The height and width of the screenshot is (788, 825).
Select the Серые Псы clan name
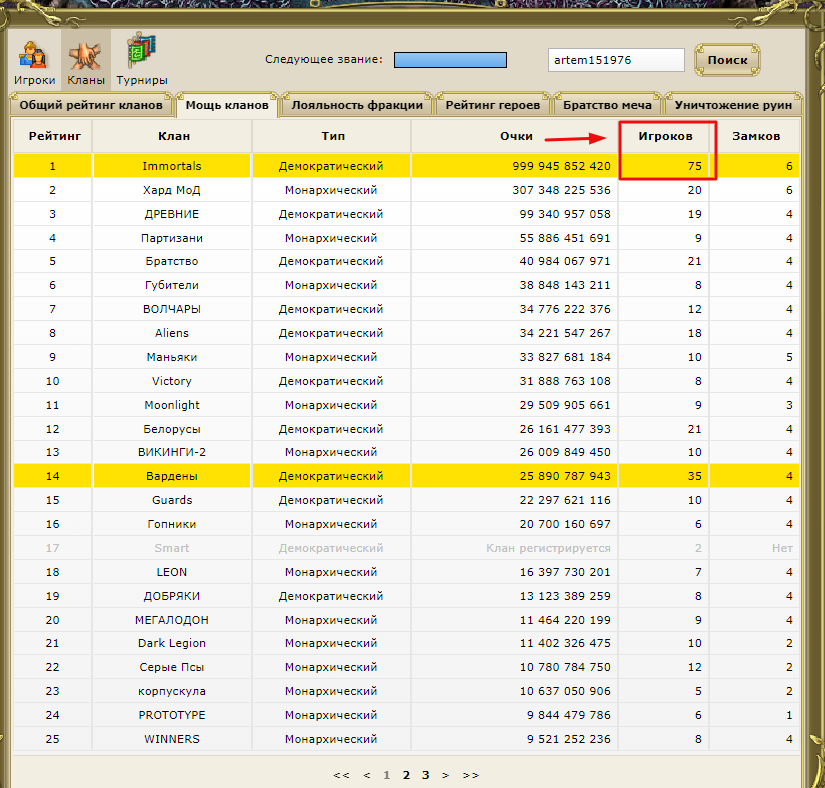(x=172, y=668)
